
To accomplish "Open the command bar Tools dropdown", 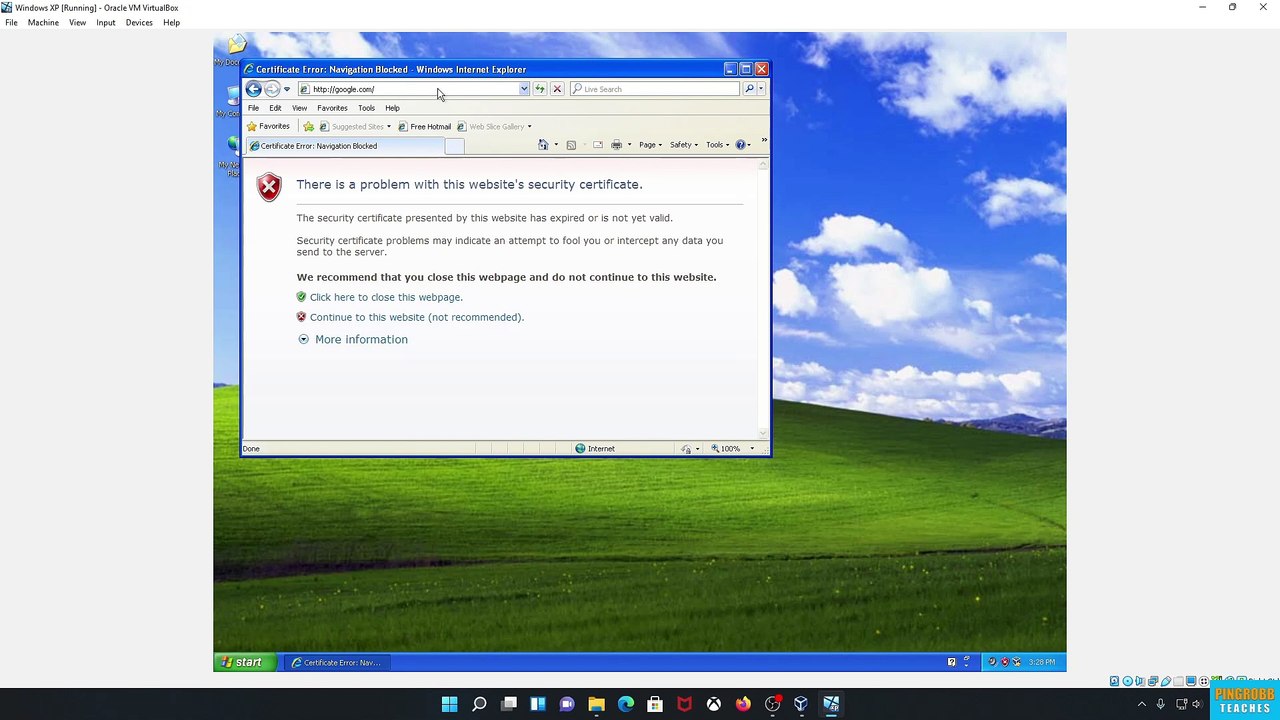I will click(717, 145).
